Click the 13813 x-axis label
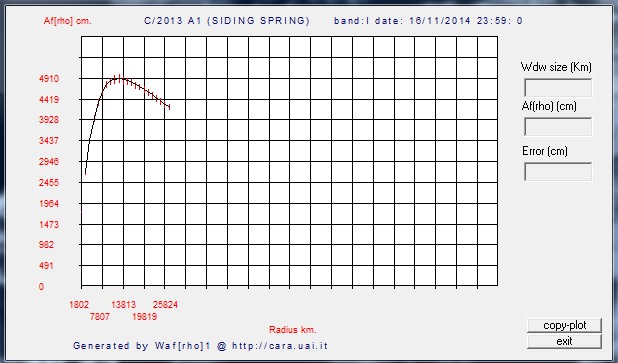Screen dimensions: 618x363 click(123, 305)
